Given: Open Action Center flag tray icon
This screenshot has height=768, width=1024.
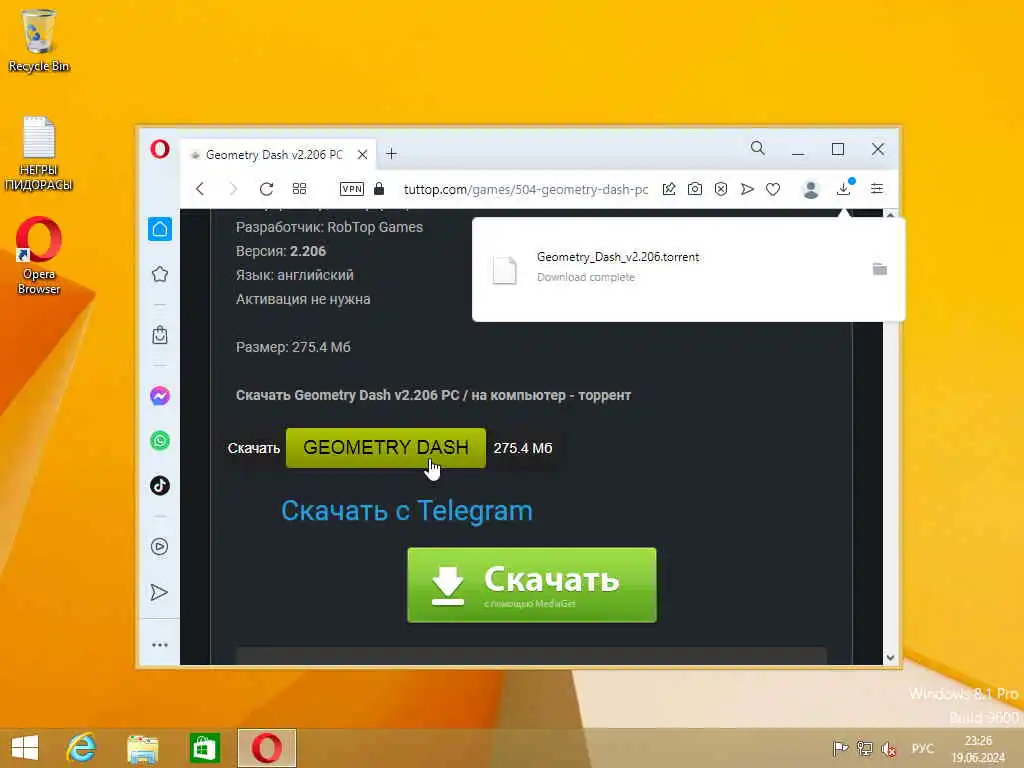Looking at the screenshot, I should pos(840,748).
